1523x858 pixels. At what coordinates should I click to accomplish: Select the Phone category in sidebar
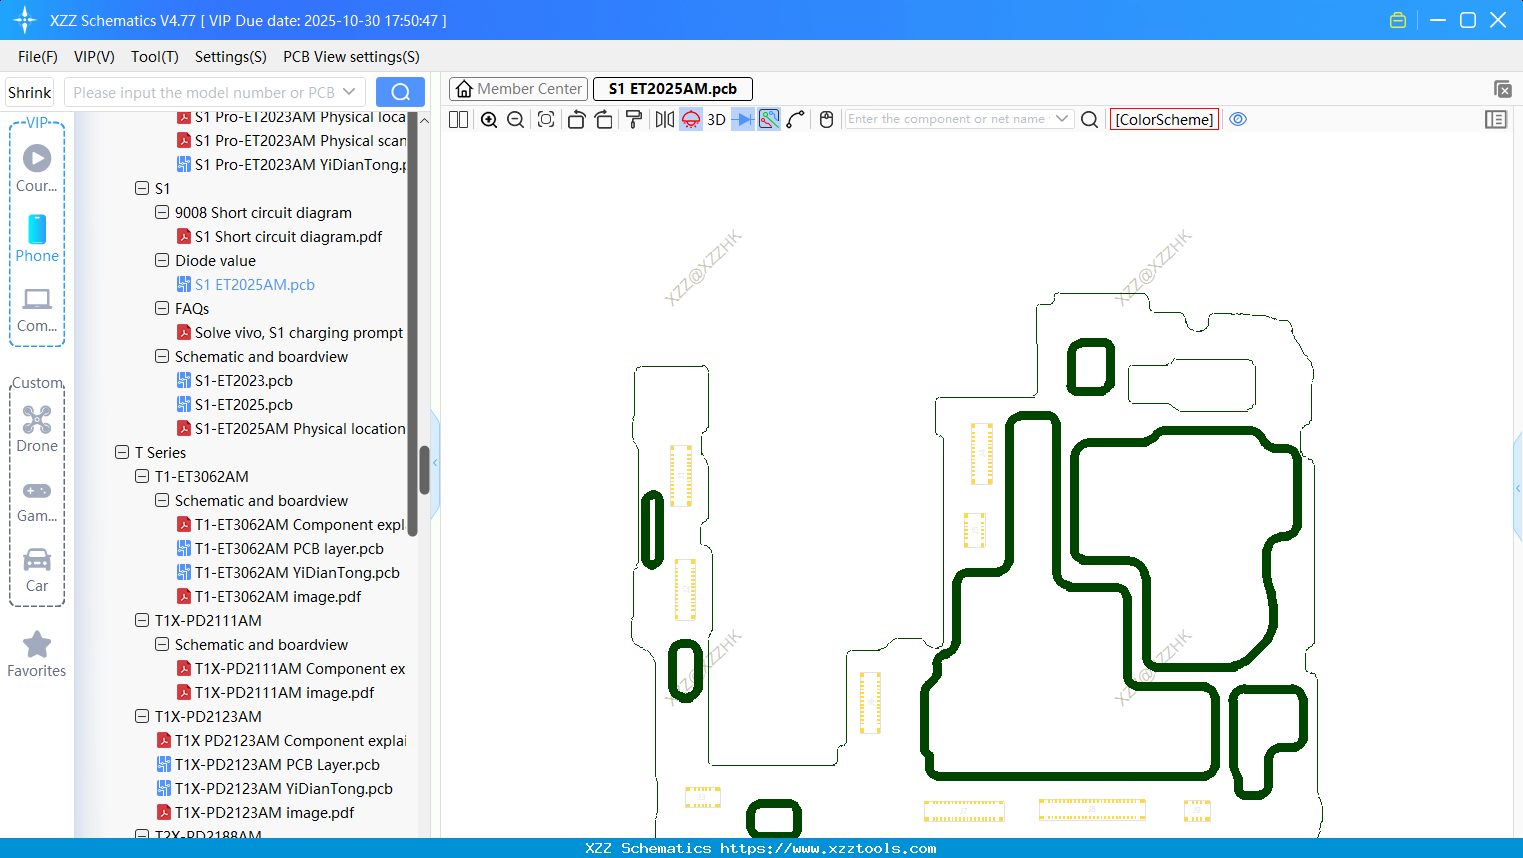point(37,238)
